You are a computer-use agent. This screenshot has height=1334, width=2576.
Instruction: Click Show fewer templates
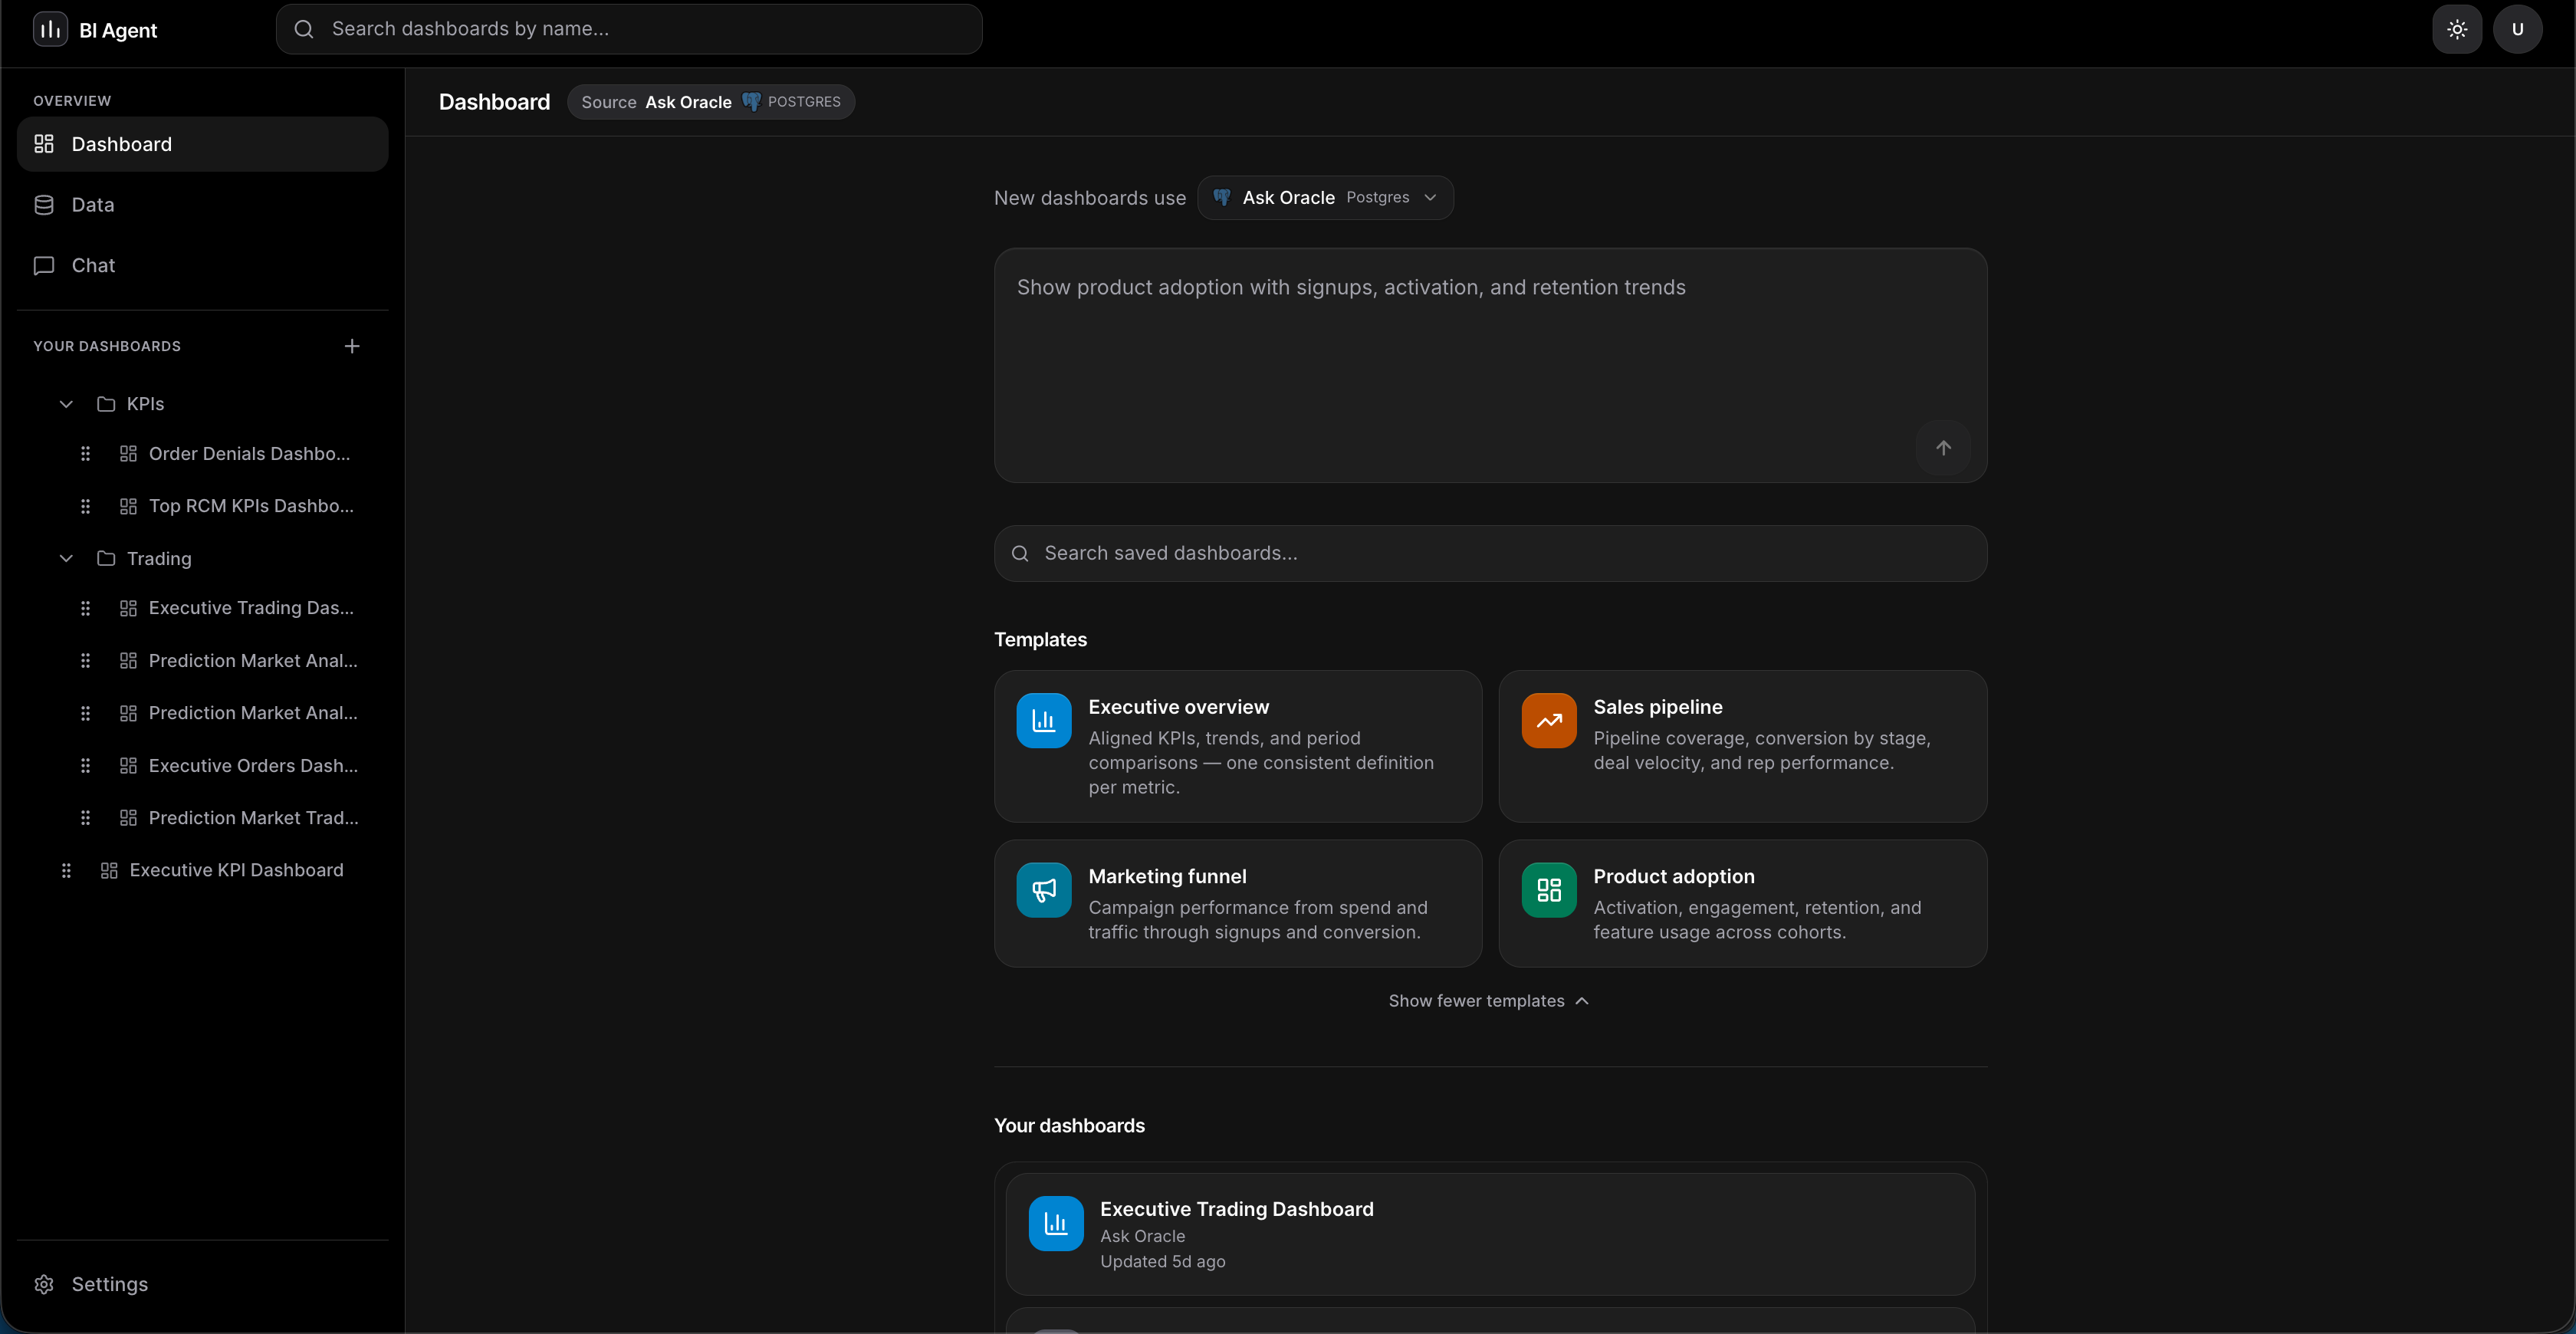[1489, 1001]
